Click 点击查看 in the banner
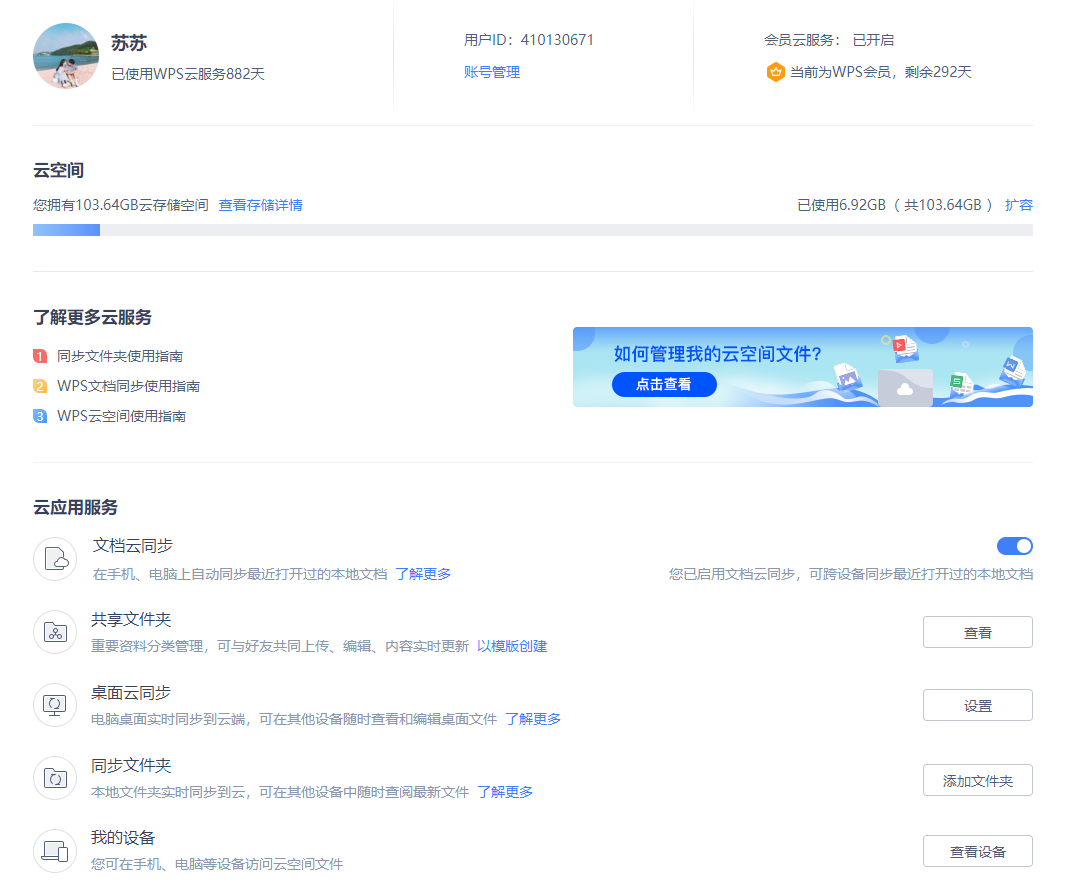The width and height of the screenshot is (1066, 884). (664, 384)
